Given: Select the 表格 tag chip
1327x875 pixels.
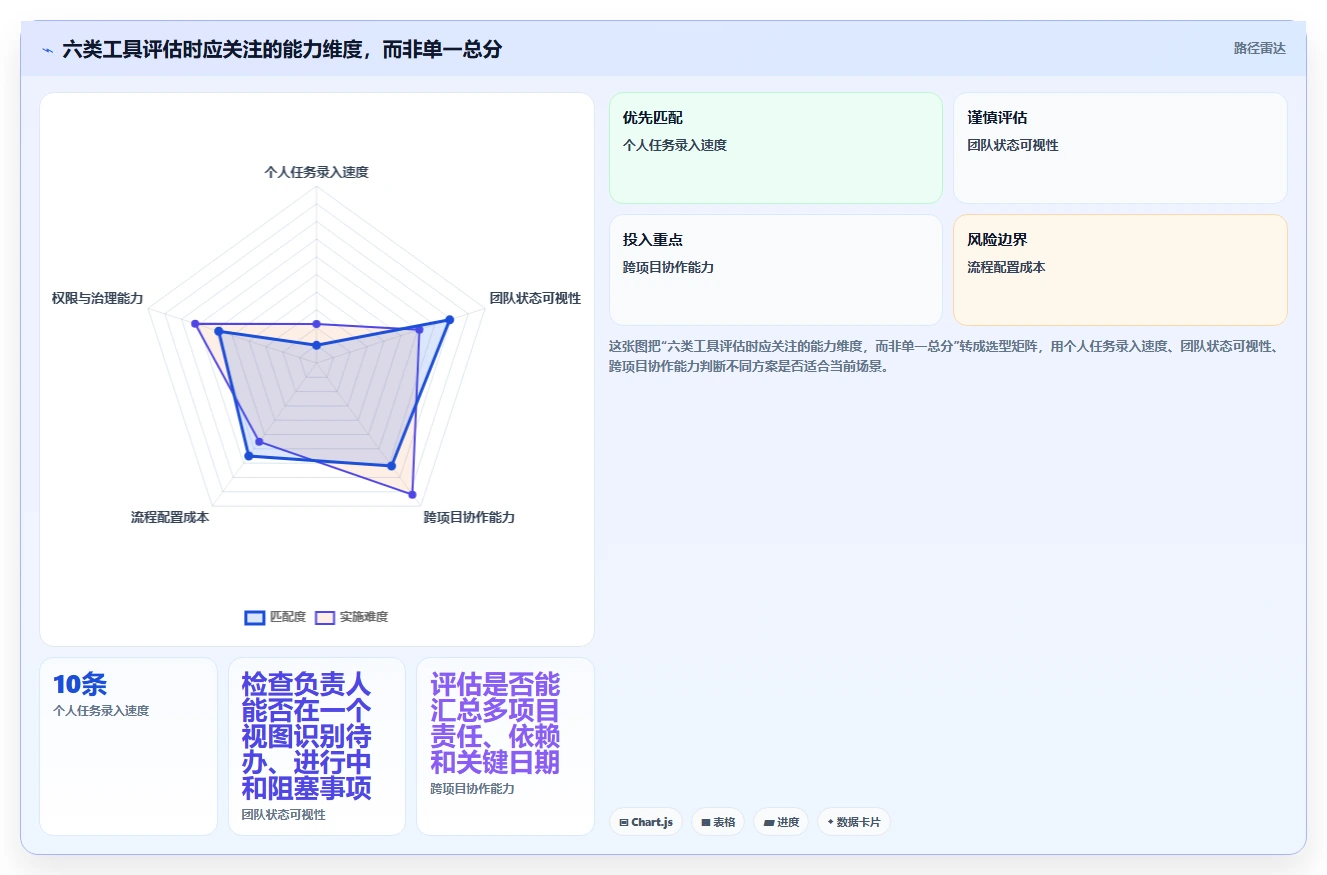Looking at the screenshot, I should (718, 822).
